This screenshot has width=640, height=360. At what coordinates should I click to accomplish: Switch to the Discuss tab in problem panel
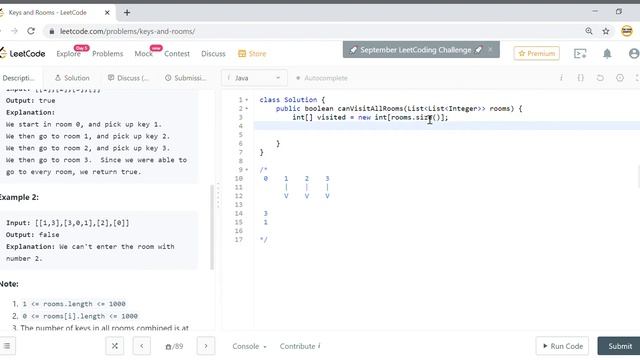point(128,78)
